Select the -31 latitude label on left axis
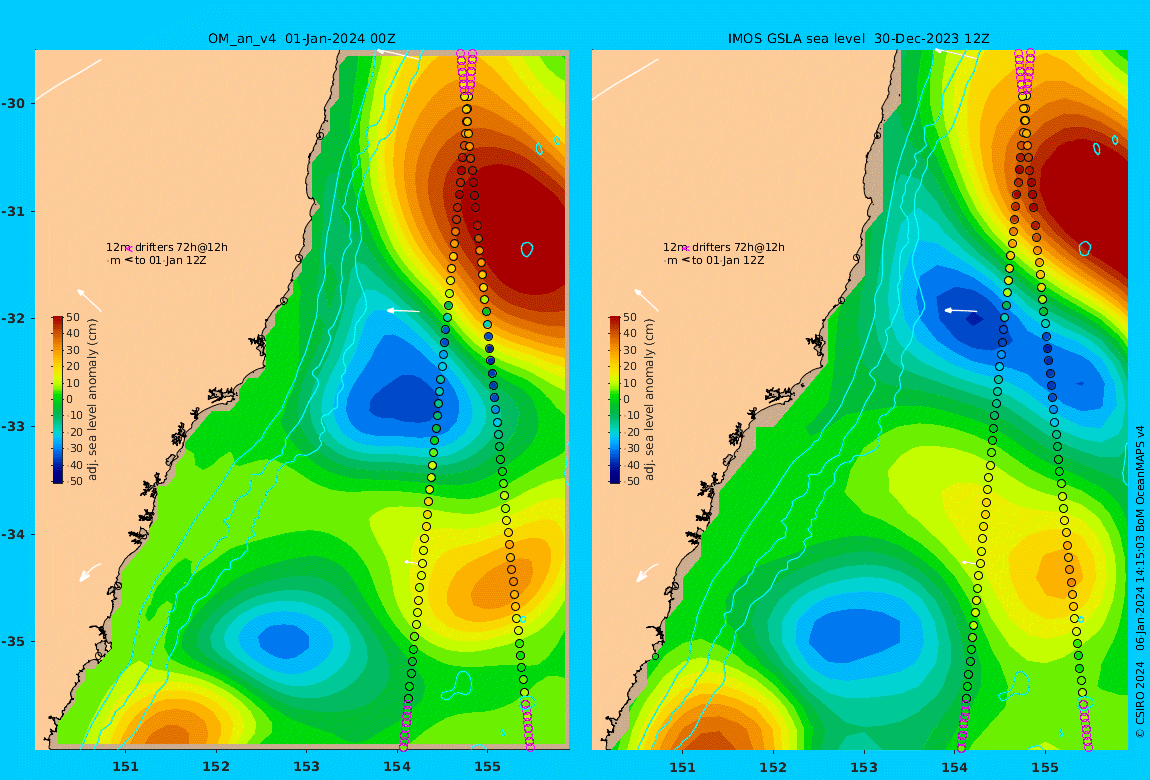1150x780 pixels. (x=13, y=212)
